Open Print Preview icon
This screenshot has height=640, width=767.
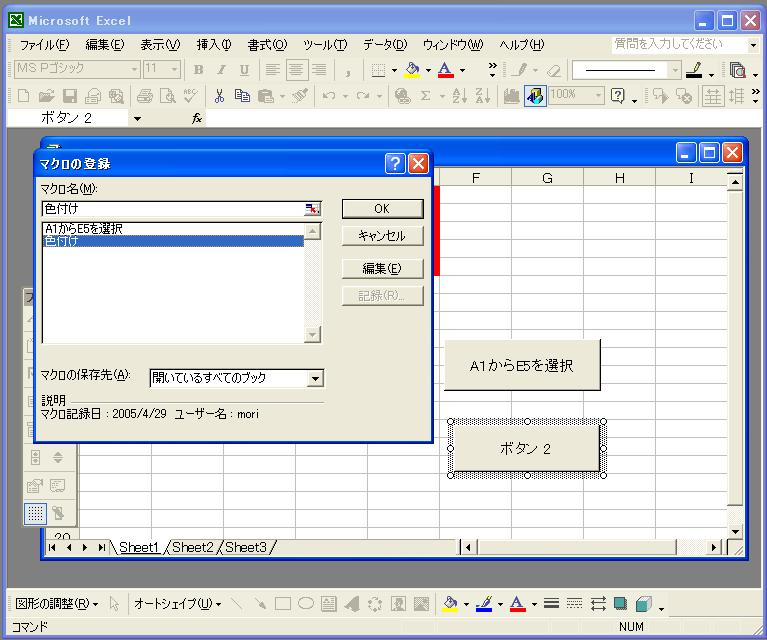click(167, 95)
